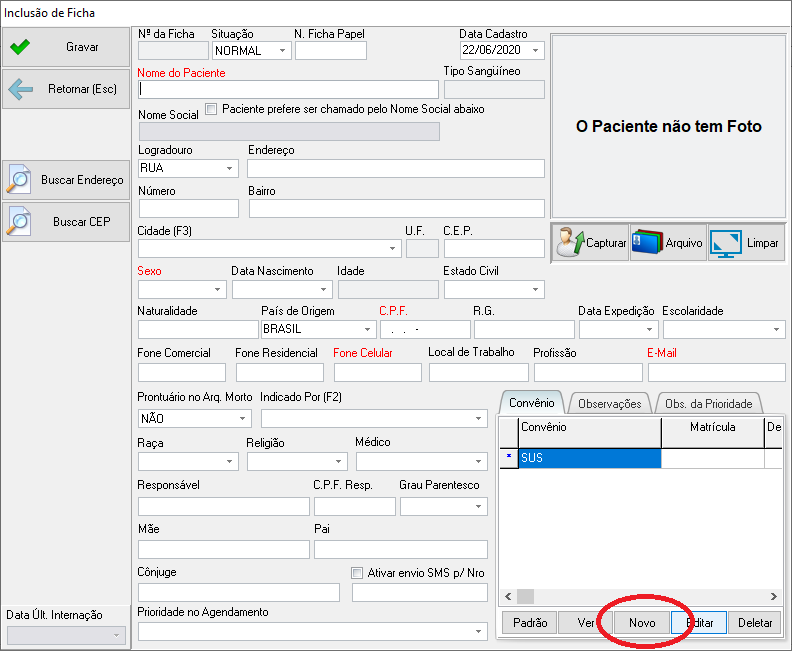Switch to the Observações tab
The height and width of the screenshot is (651, 792).
coord(609,404)
